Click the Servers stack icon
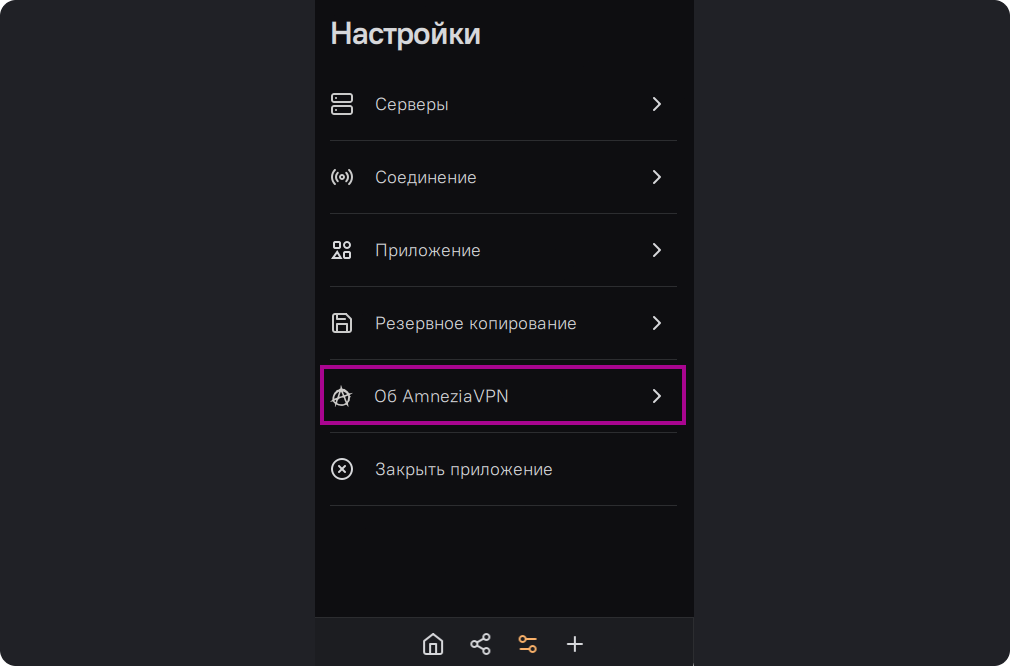The image size is (1010, 666). point(342,104)
